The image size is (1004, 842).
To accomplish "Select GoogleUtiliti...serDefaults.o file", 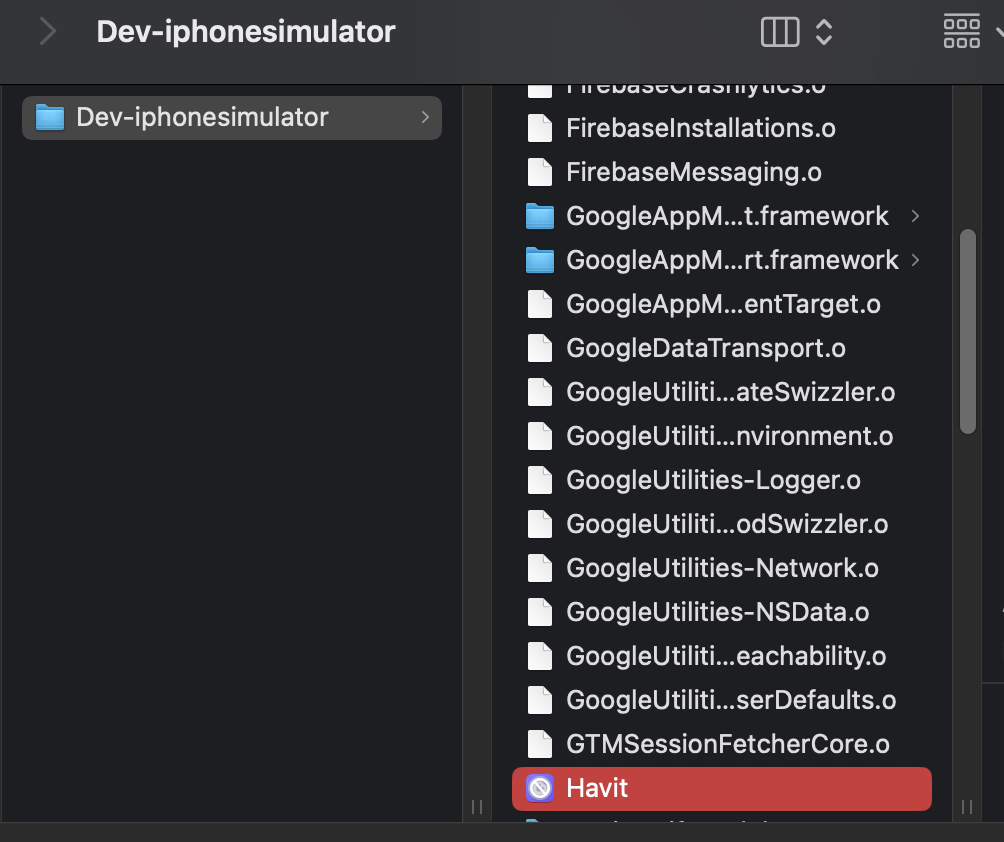I will click(x=722, y=700).
